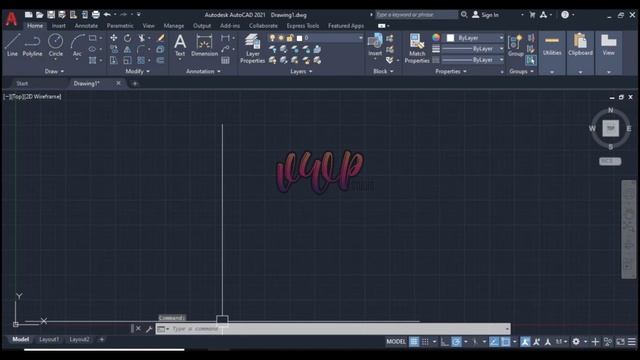The height and width of the screenshot is (360, 640).
Task: Click the command line input field
Action: pos(333,329)
